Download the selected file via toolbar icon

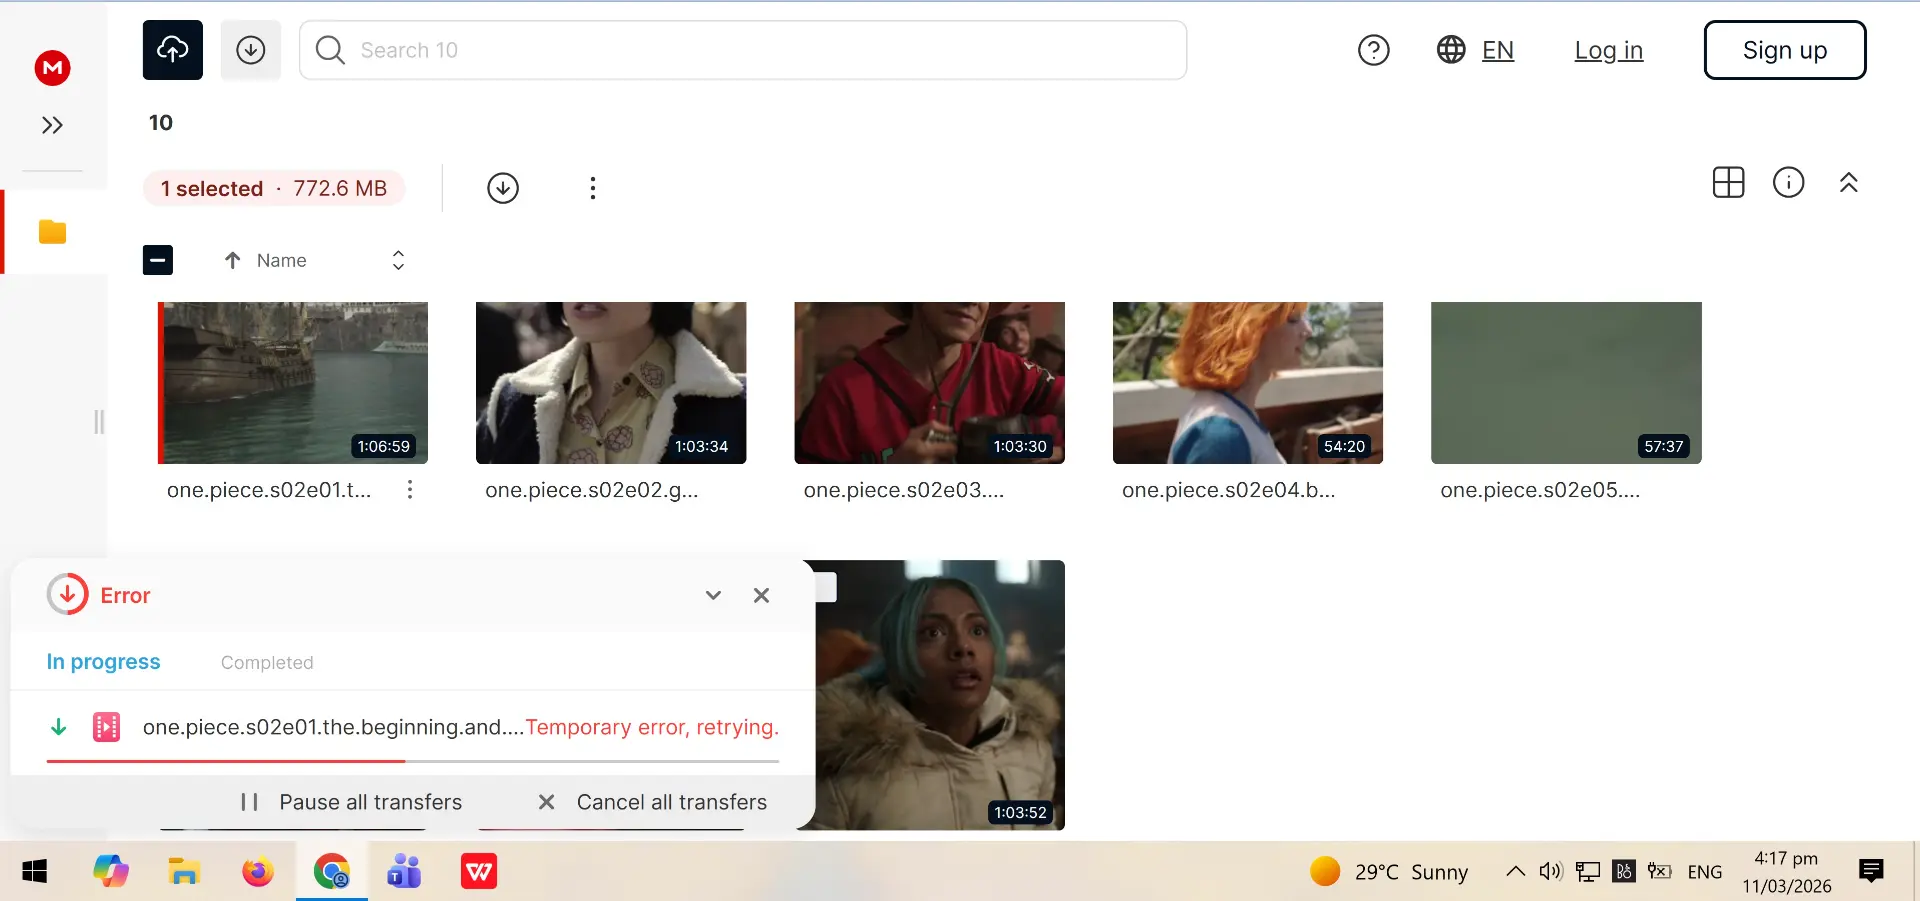point(503,188)
